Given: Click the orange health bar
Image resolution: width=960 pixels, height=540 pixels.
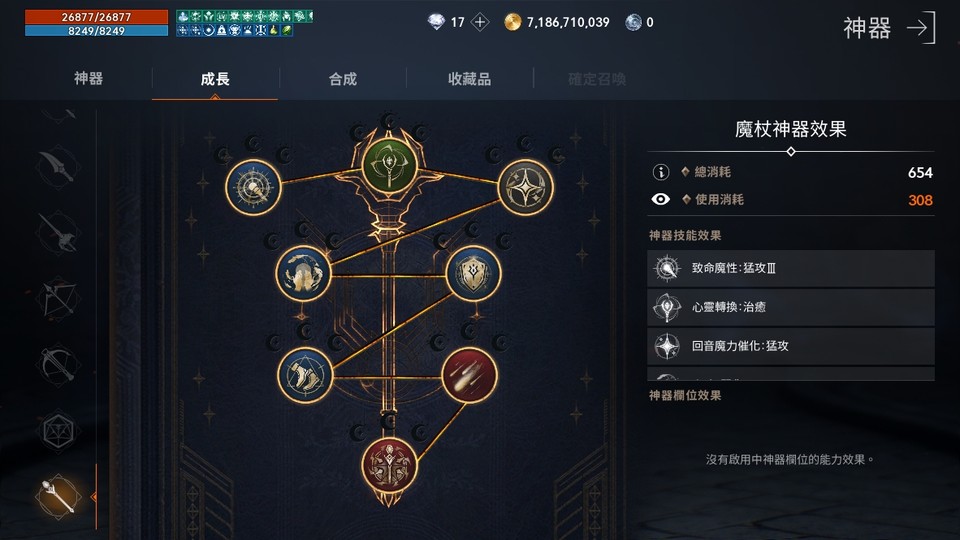Looking at the screenshot, I should (x=96, y=17).
